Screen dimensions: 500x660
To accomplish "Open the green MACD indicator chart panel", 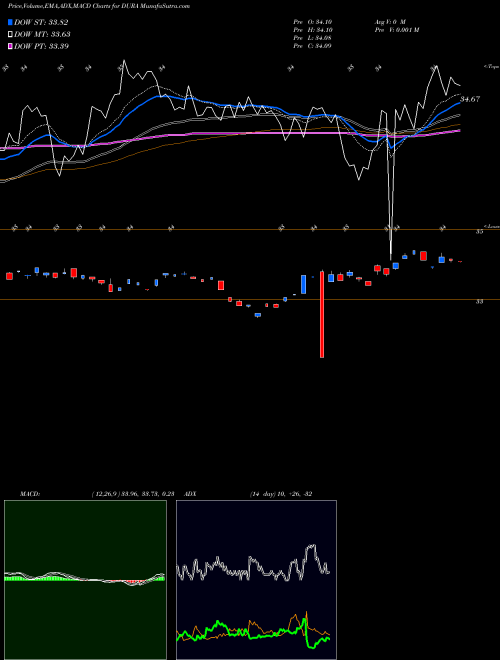I will click(85, 580).
